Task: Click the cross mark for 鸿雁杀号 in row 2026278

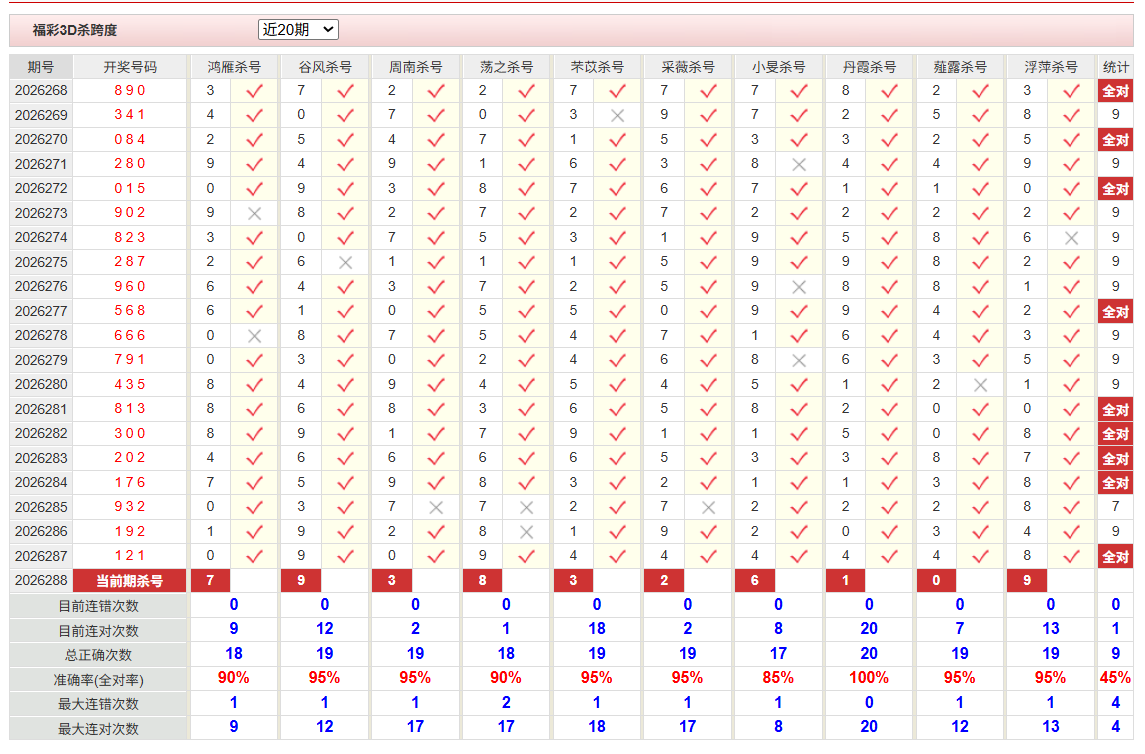Action: pos(254,336)
